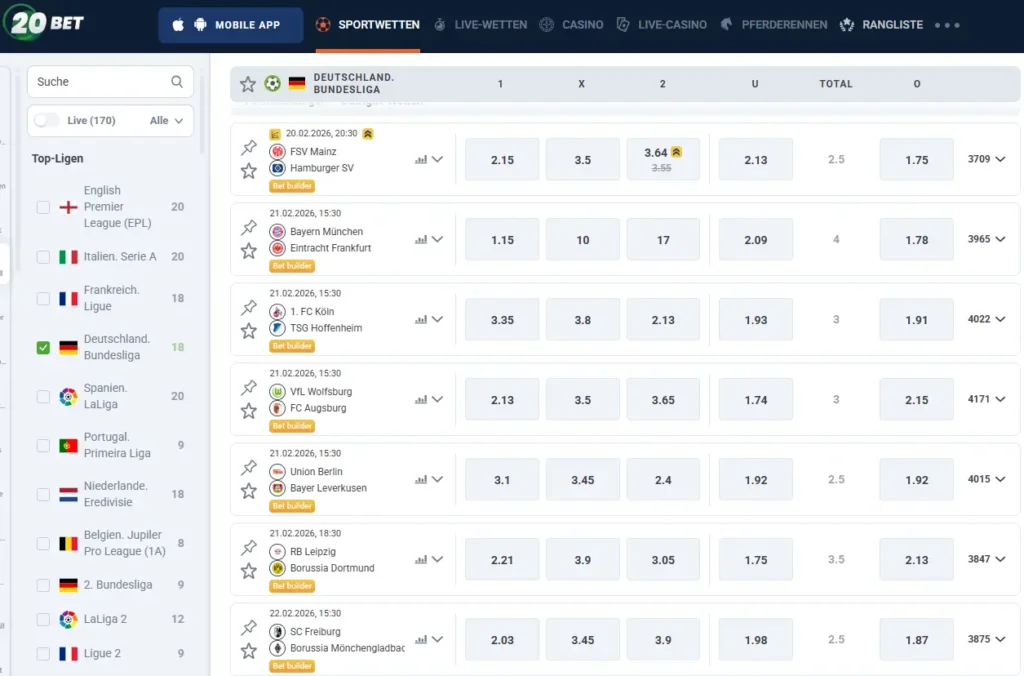Pin the SC Freiburg vs Mönchengladbach match
Image resolution: width=1024 pixels, height=676 pixels.
click(249, 627)
